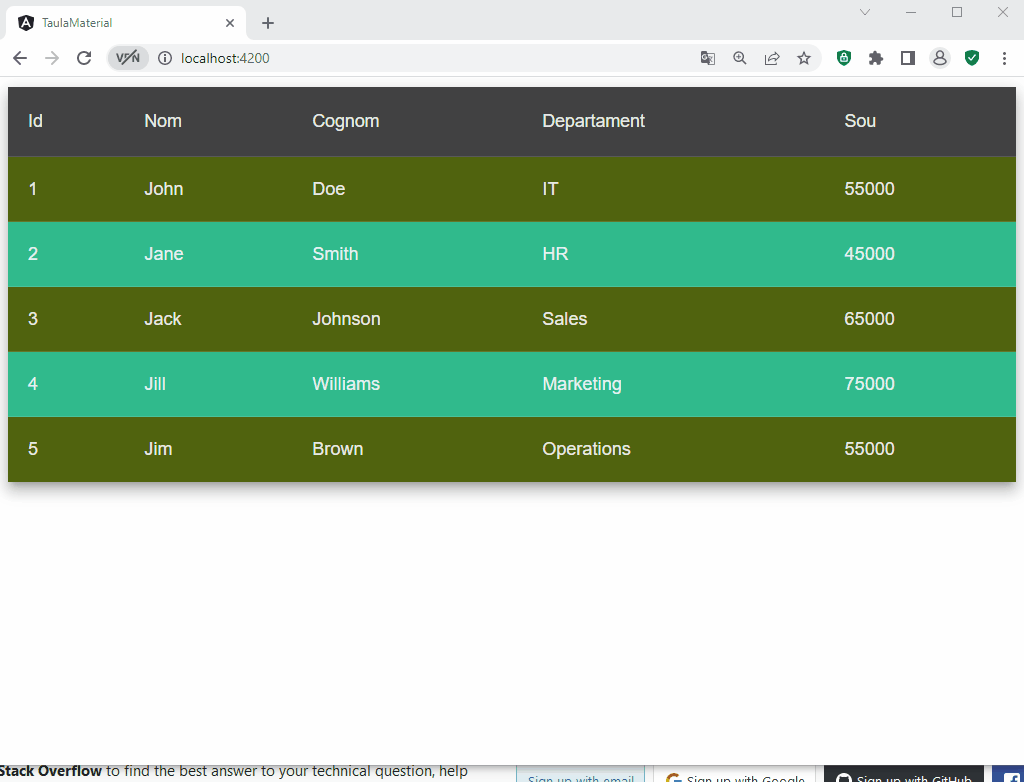Click the localhost:4200 address field
The image size is (1024, 782).
(400, 58)
